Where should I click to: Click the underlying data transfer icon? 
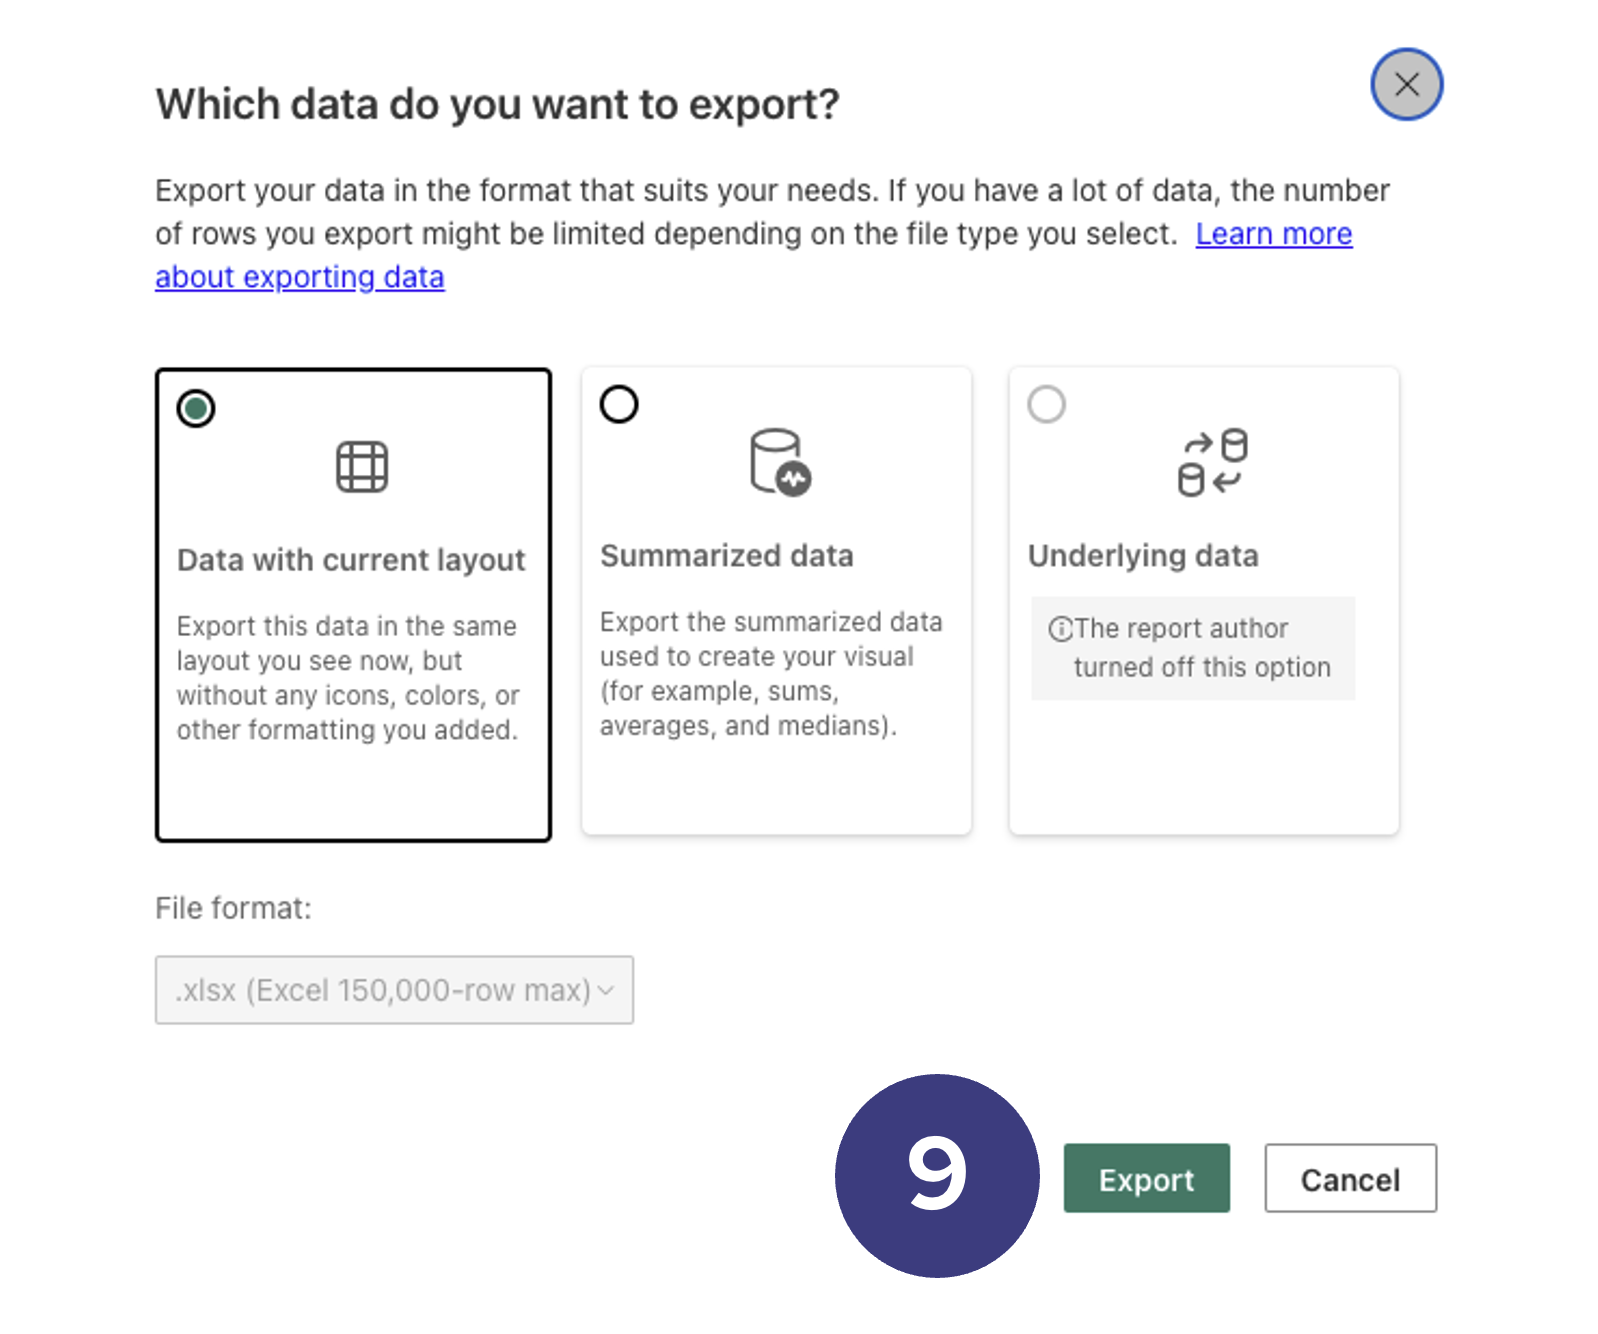click(1212, 463)
